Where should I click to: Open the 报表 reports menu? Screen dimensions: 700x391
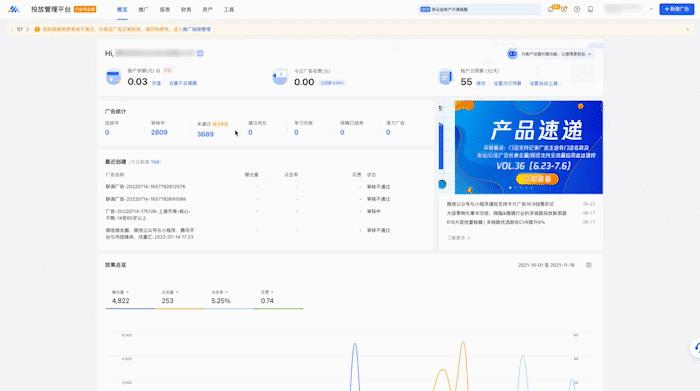point(165,9)
